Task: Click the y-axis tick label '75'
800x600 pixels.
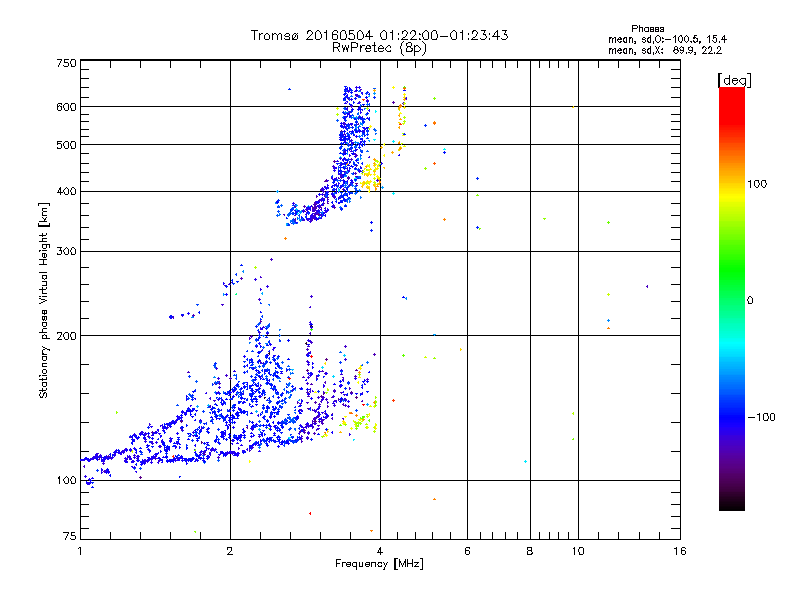Action: (x=70, y=536)
